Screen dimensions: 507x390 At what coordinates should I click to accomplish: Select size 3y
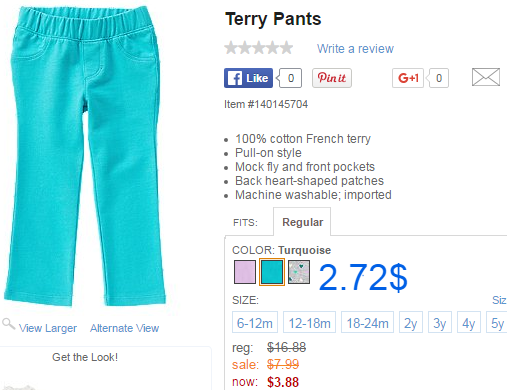point(440,322)
